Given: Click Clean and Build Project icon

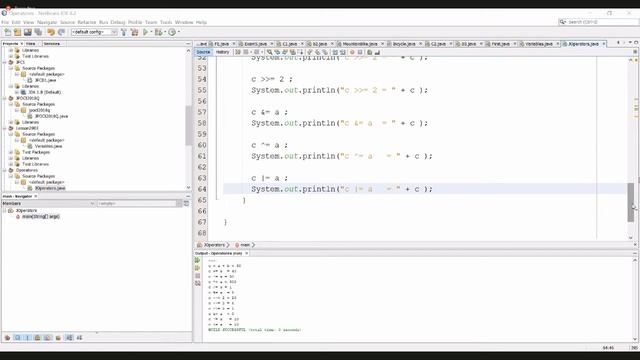Looking at the screenshot, I should pos(134,32).
